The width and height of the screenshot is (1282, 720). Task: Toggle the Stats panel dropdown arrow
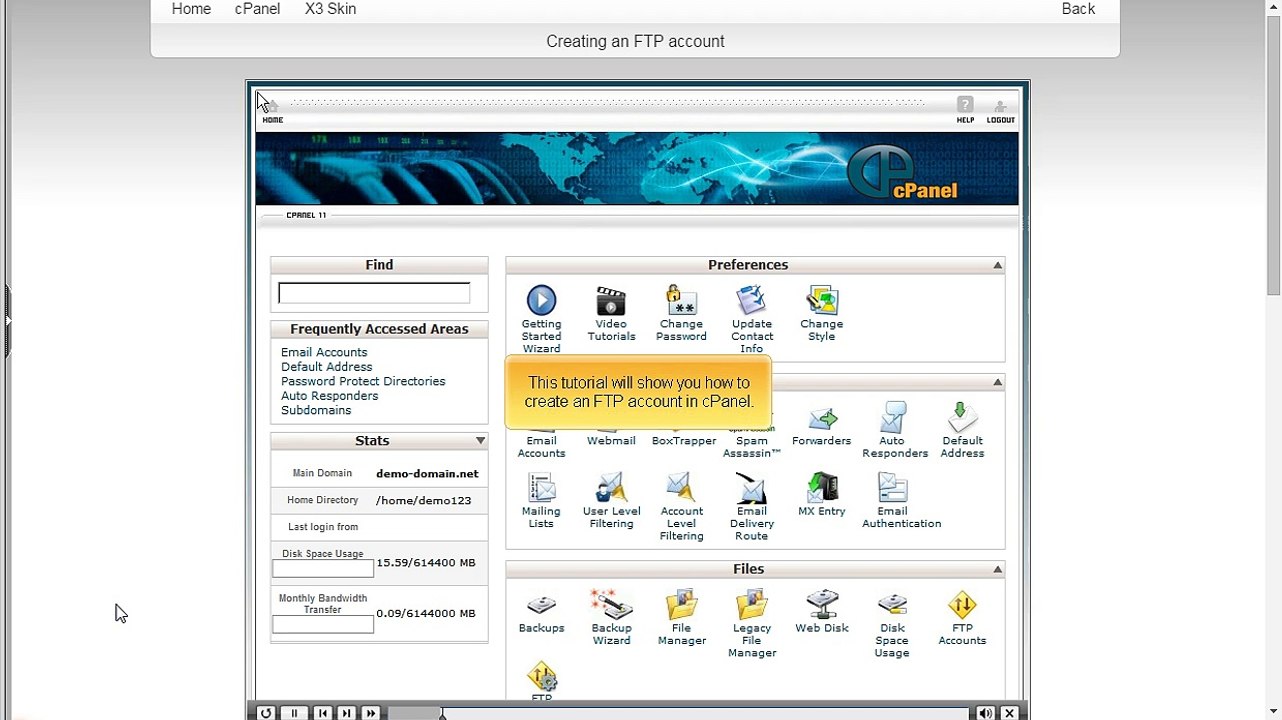[x=480, y=441]
